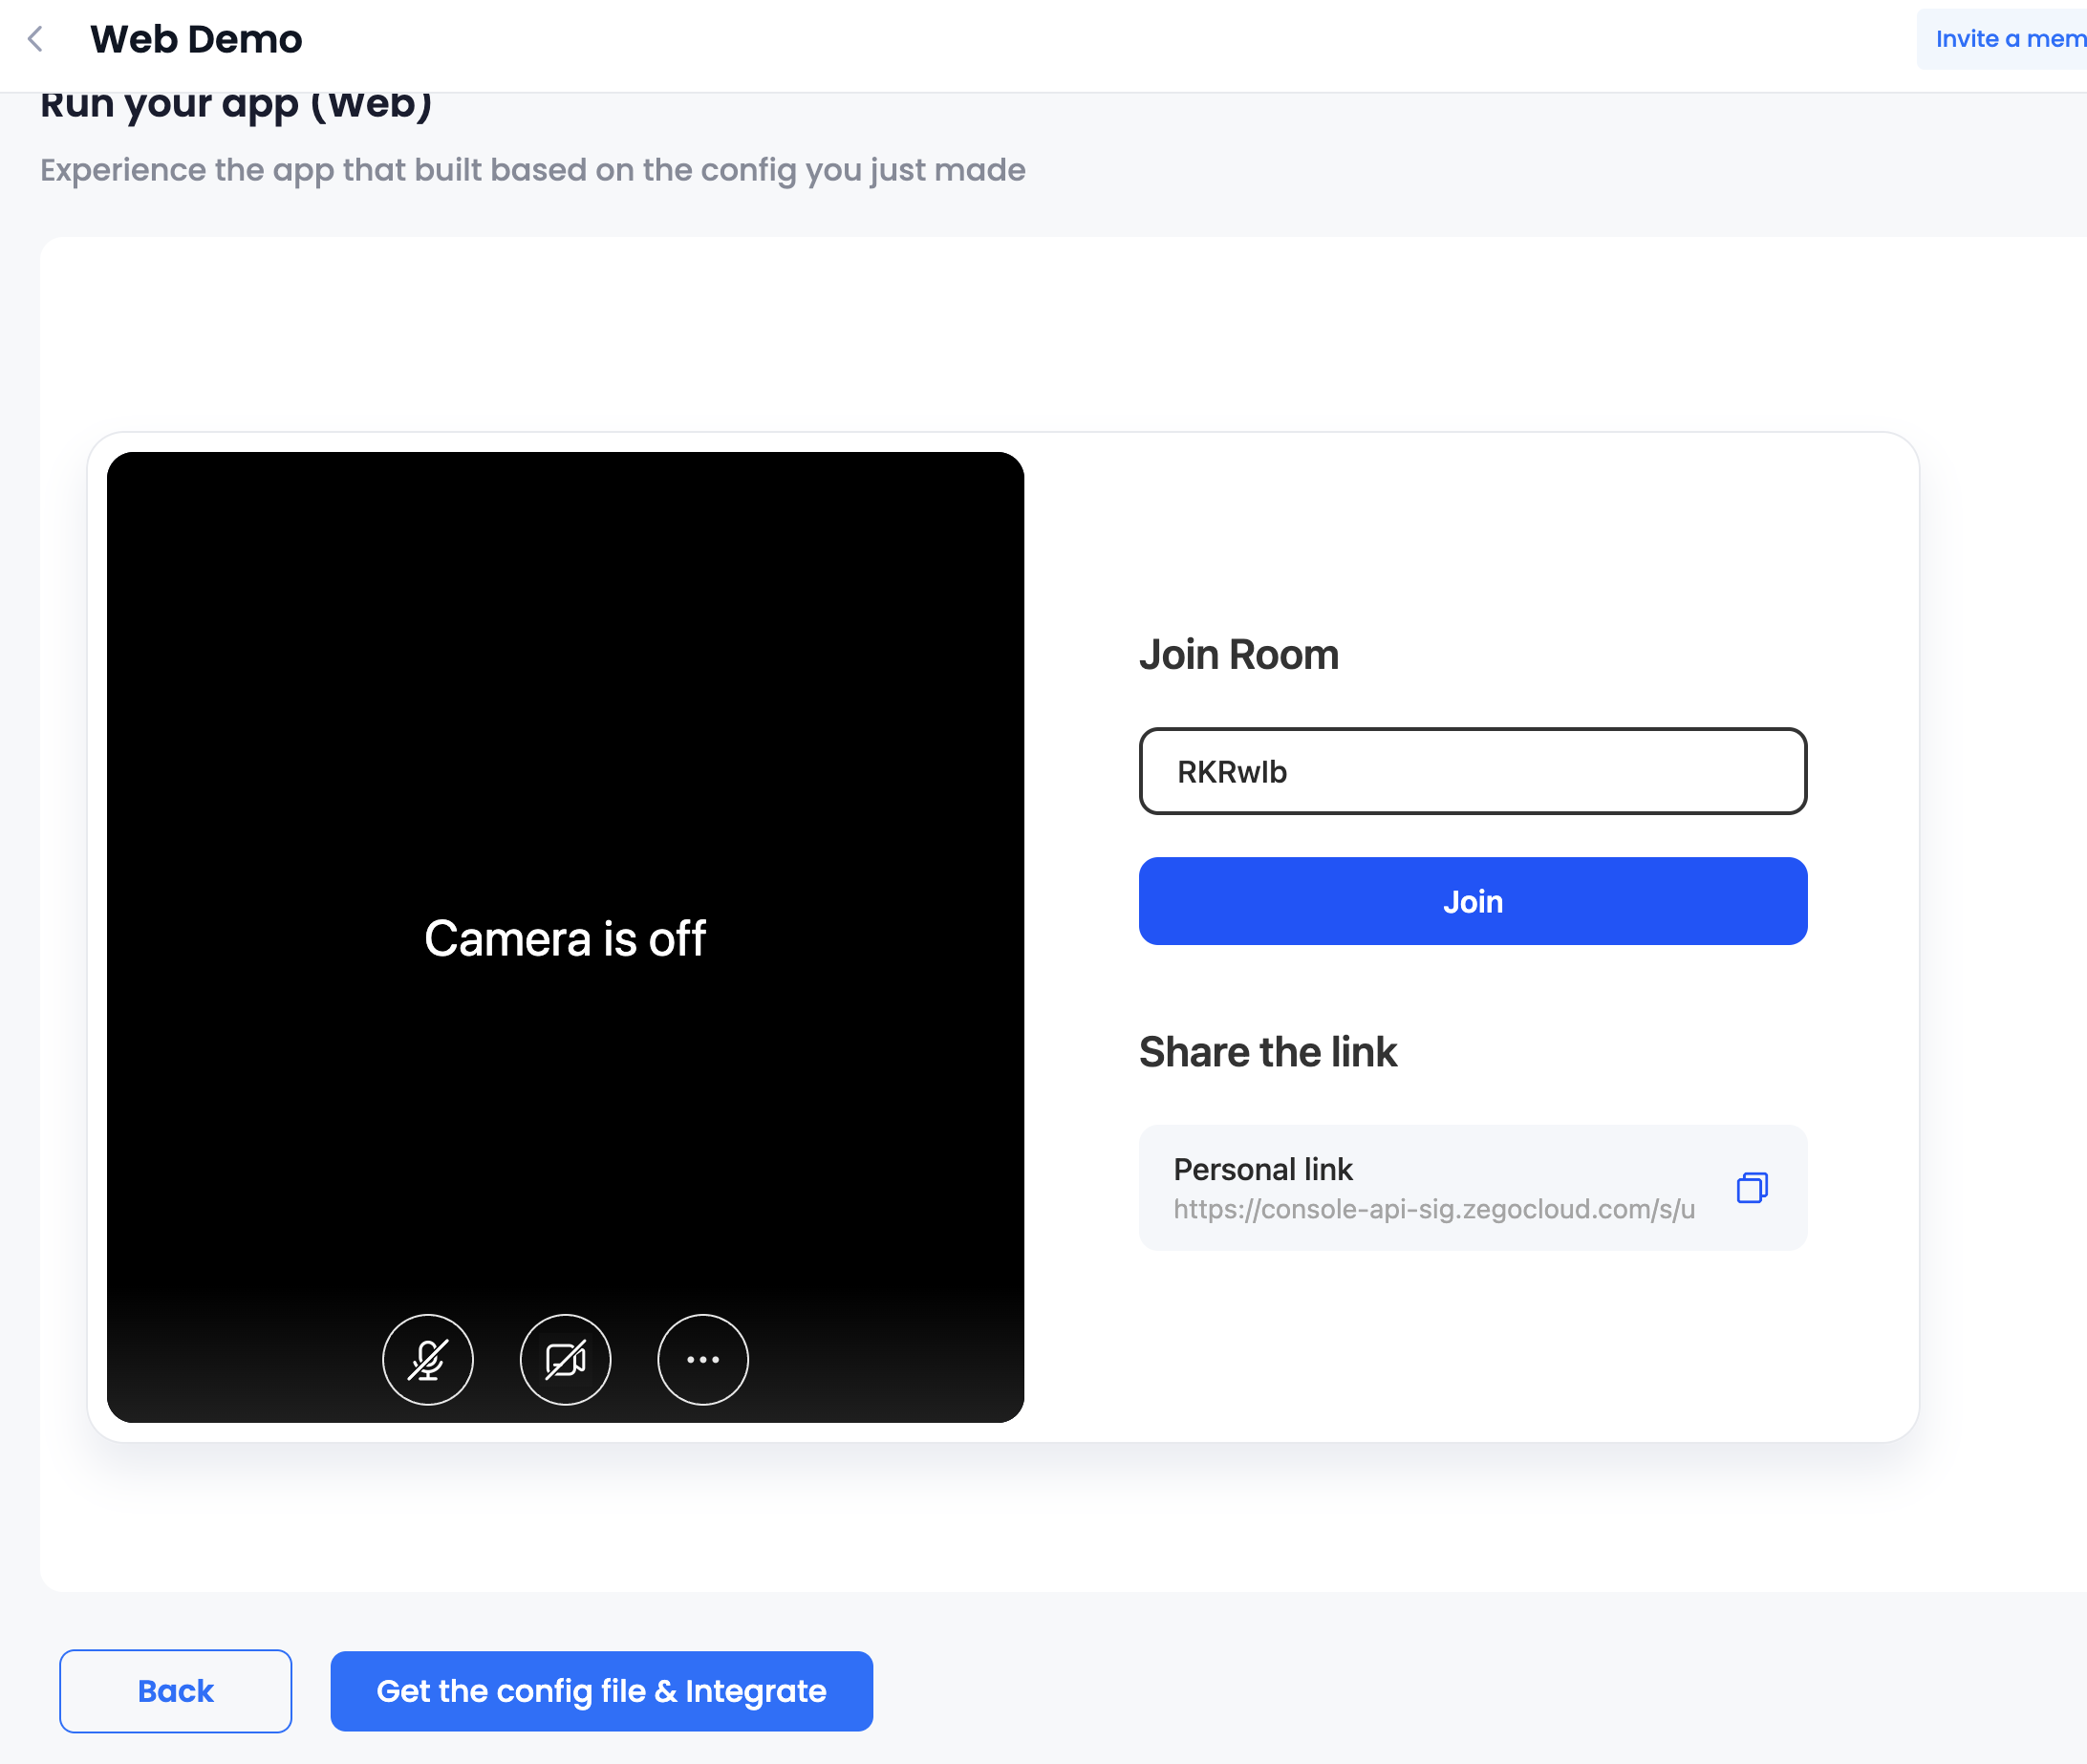Click the Join Room heading
The image size is (2087, 1764).
1238,654
